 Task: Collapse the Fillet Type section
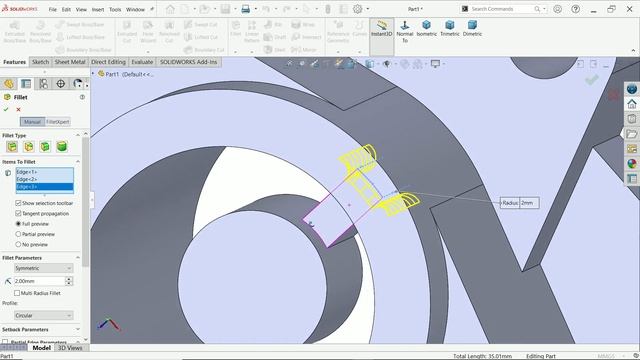point(78,135)
